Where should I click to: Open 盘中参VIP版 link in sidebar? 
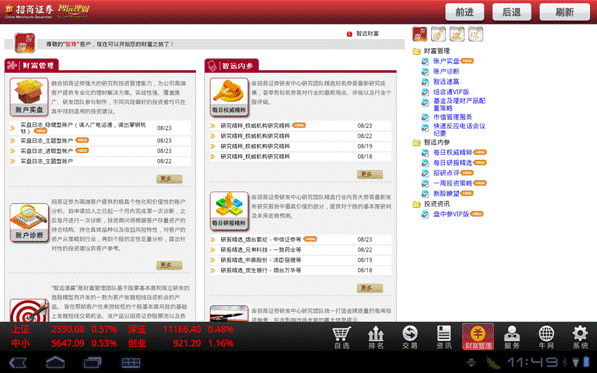tap(451, 214)
